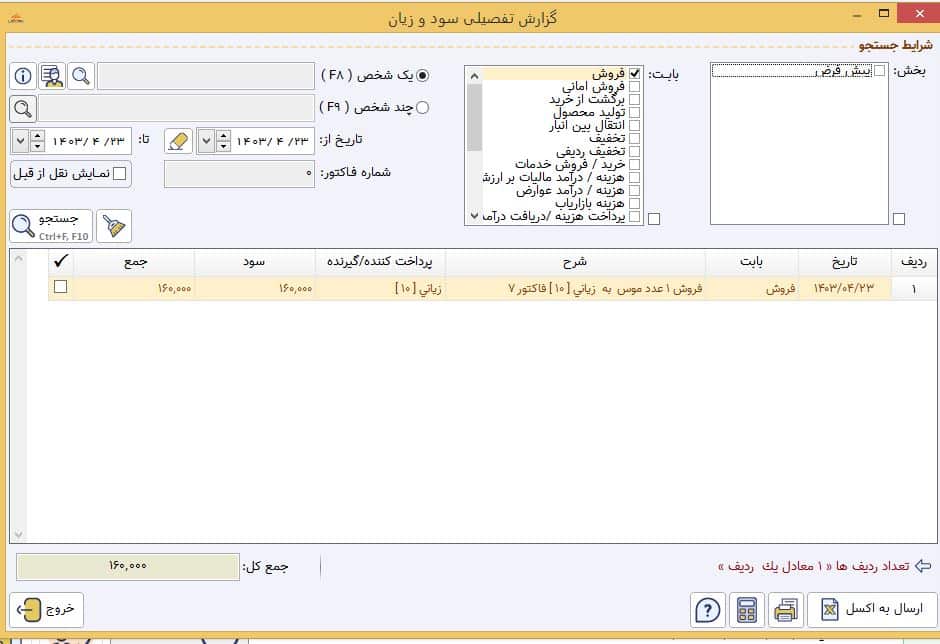Viewport: 940px width, 644px height.
Task: Check the فروش امانی option
Action: (x=634, y=86)
